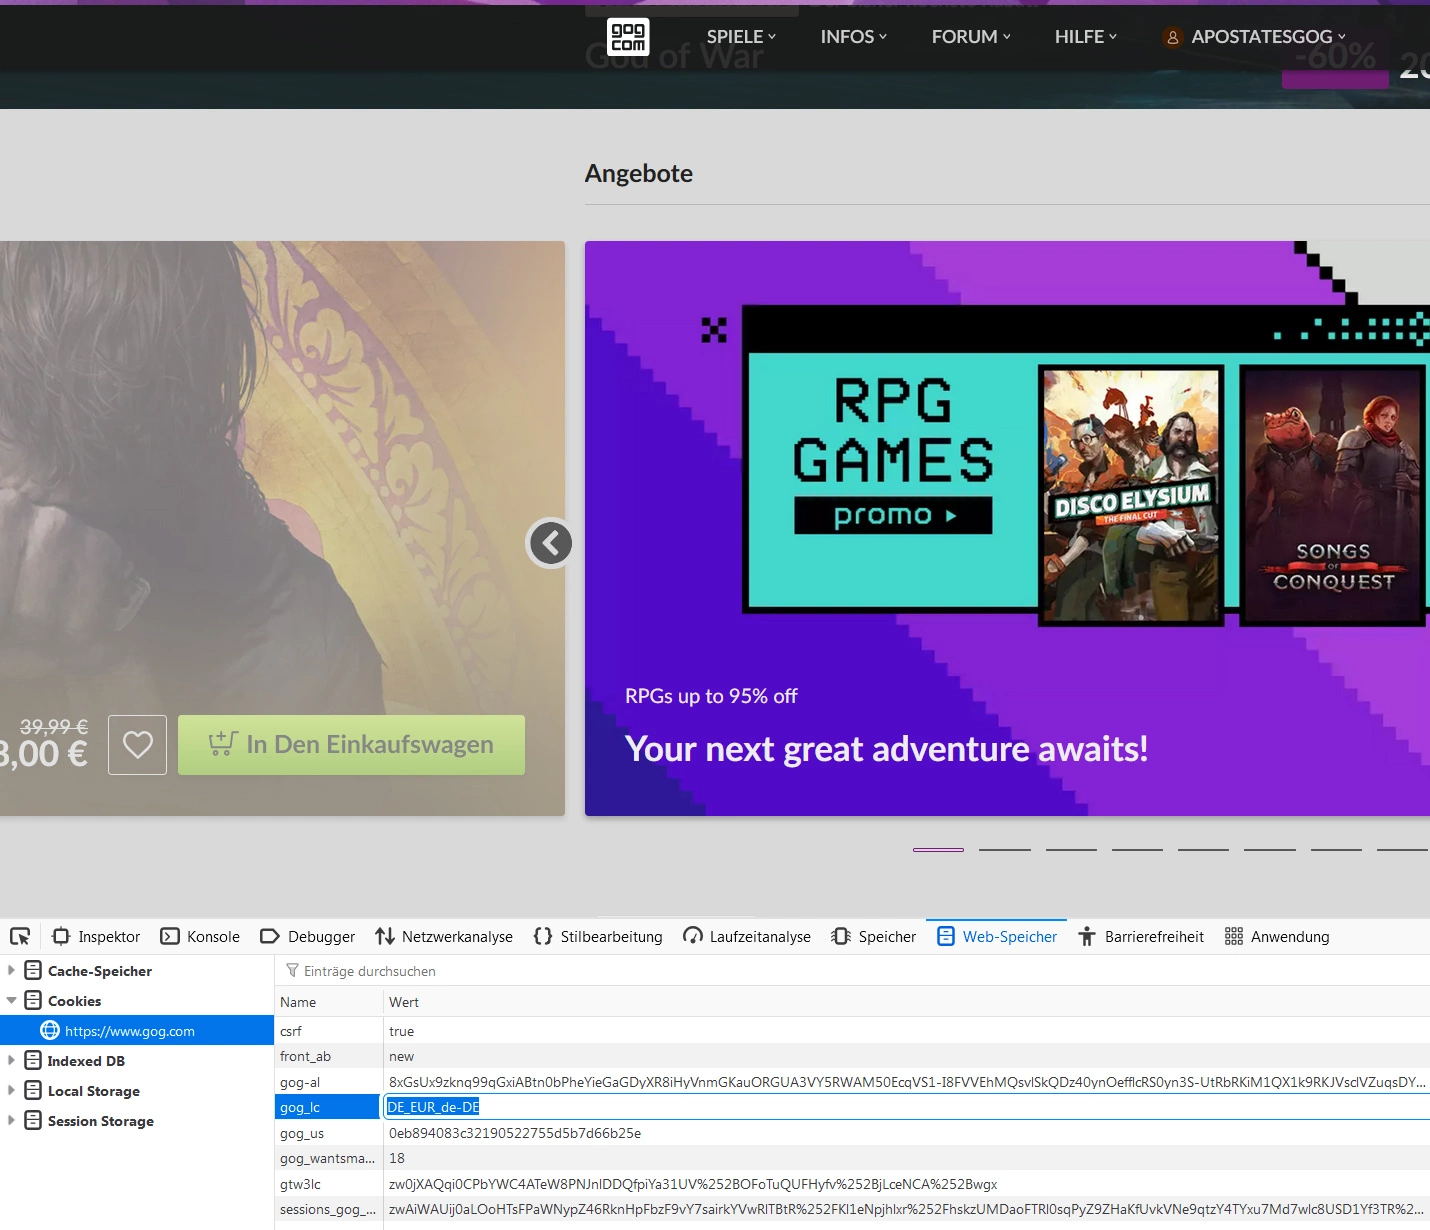The image size is (1430, 1230).
Task: Open the user account avatar icon
Action: click(1172, 37)
